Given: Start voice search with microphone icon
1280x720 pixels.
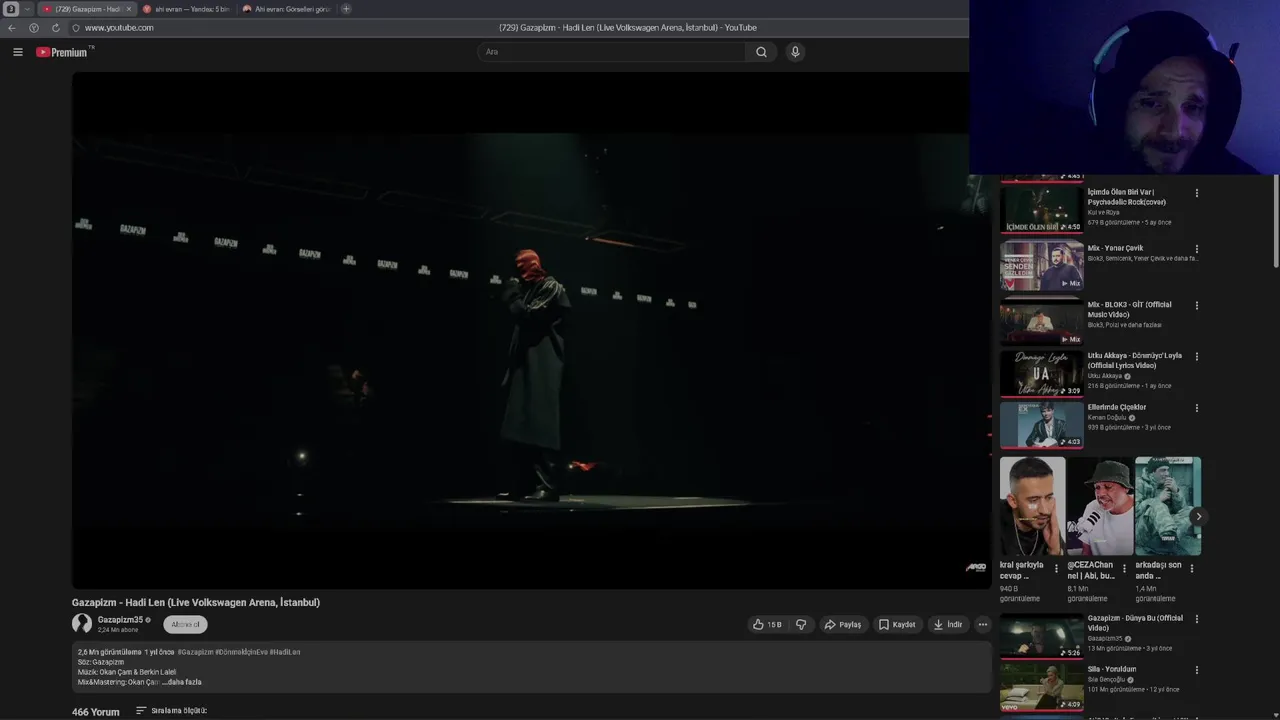Looking at the screenshot, I should click(795, 52).
